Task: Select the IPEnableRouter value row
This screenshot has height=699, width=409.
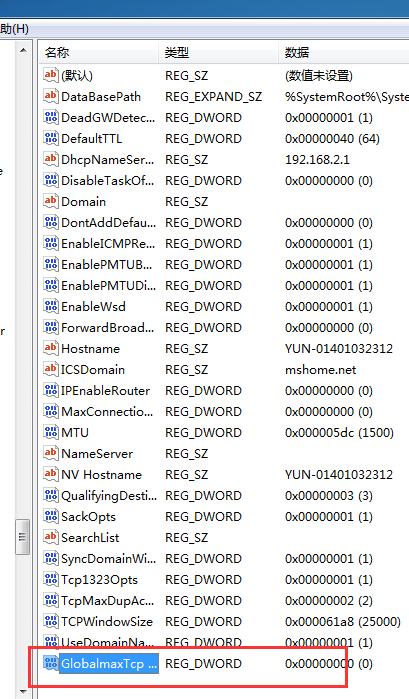Action: [223, 391]
